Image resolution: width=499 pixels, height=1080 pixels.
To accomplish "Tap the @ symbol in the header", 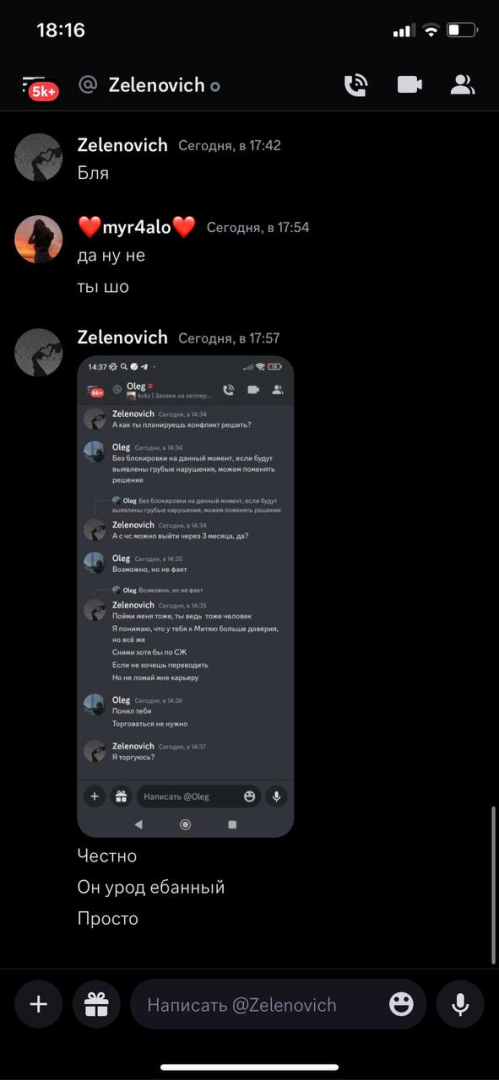I will (x=88, y=85).
